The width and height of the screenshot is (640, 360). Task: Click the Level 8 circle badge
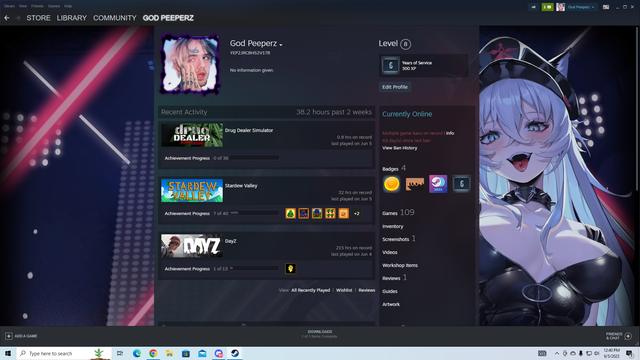(x=405, y=44)
